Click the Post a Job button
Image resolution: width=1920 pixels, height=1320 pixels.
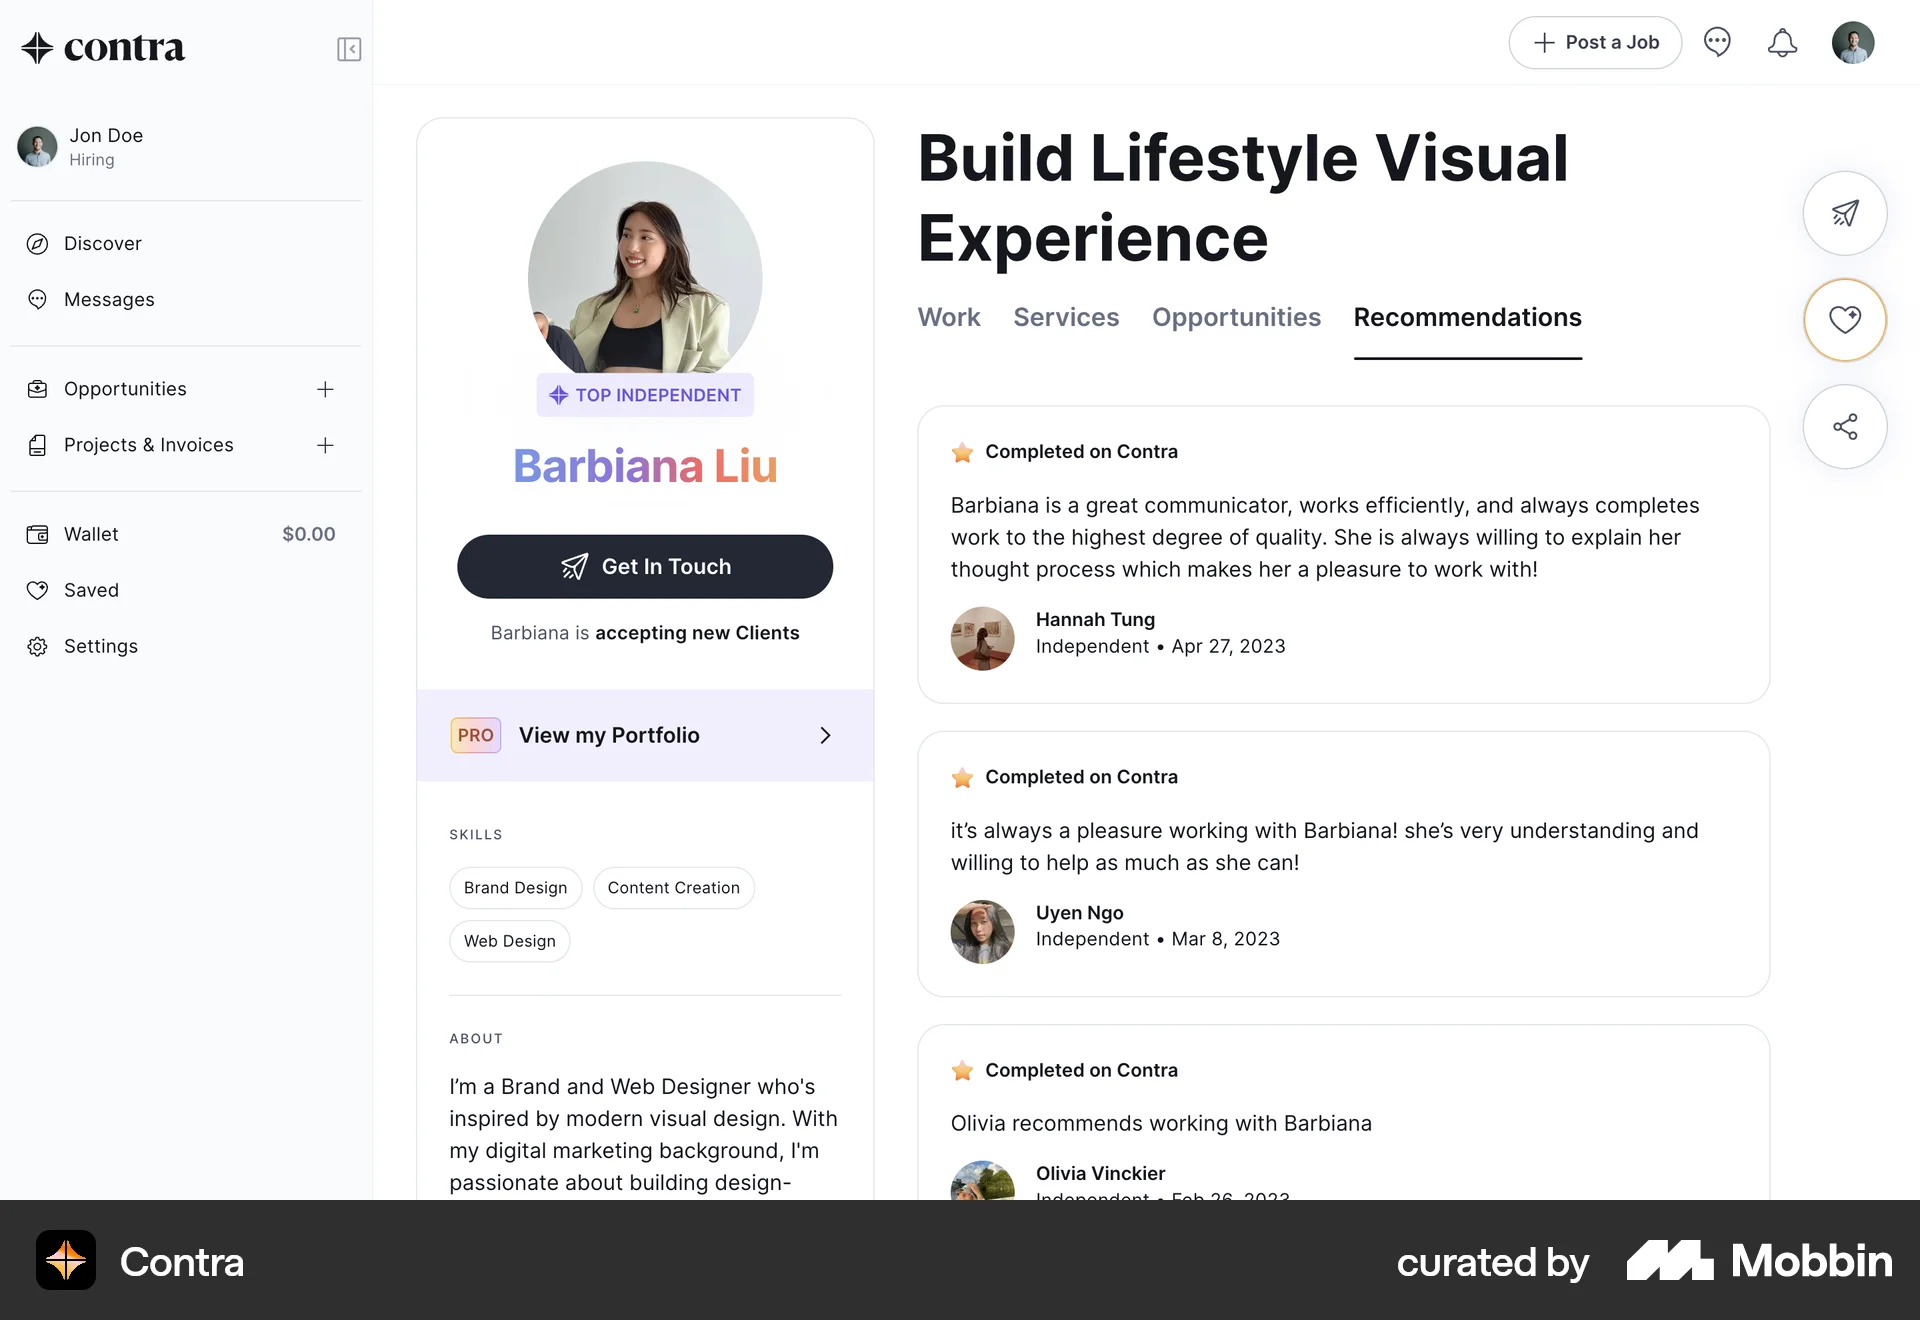pos(1595,42)
